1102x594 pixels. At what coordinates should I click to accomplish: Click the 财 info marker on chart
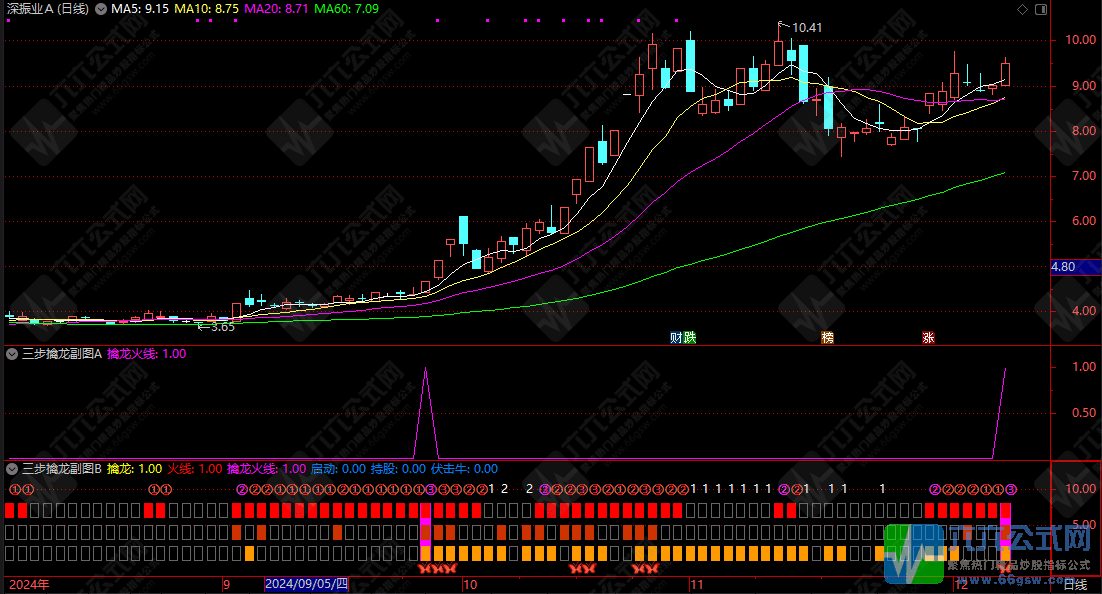(x=677, y=338)
